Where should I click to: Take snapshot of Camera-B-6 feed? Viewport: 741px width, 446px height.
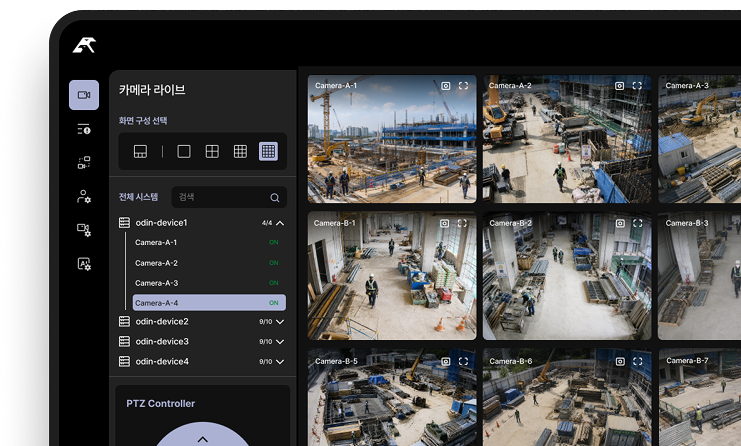[x=620, y=361]
